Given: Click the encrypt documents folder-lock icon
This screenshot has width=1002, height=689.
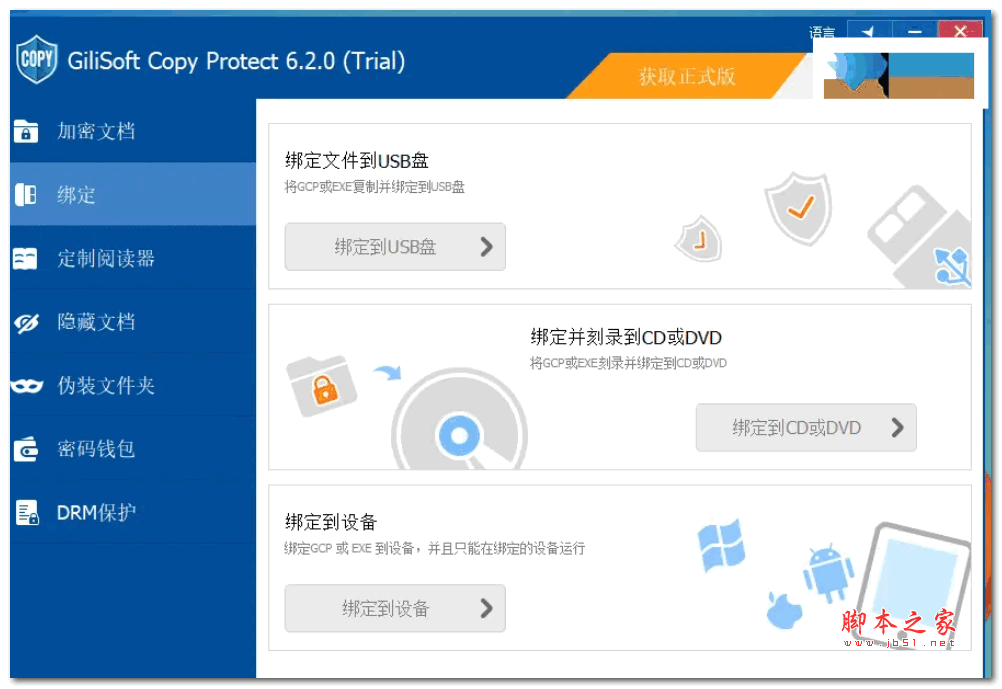Looking at the screenshot, I should coord(26,131).
